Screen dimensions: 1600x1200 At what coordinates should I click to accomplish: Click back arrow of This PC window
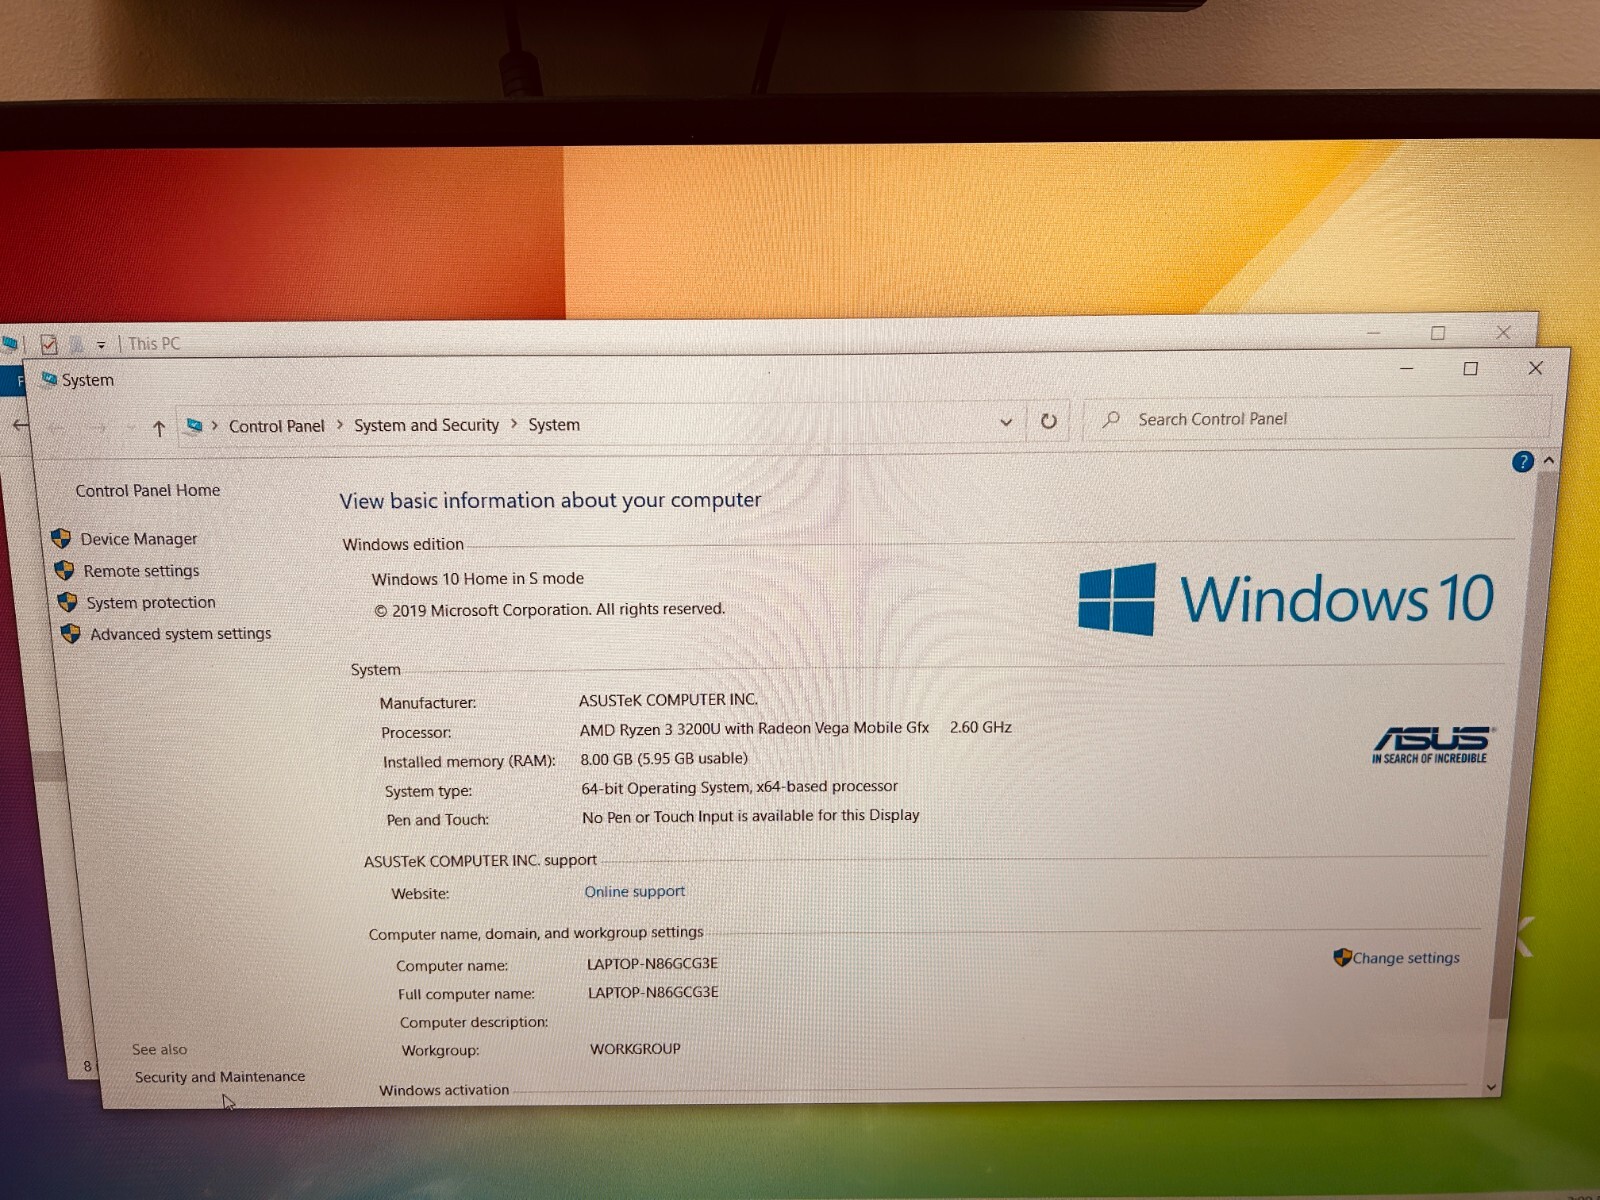(x=20, y=425)
